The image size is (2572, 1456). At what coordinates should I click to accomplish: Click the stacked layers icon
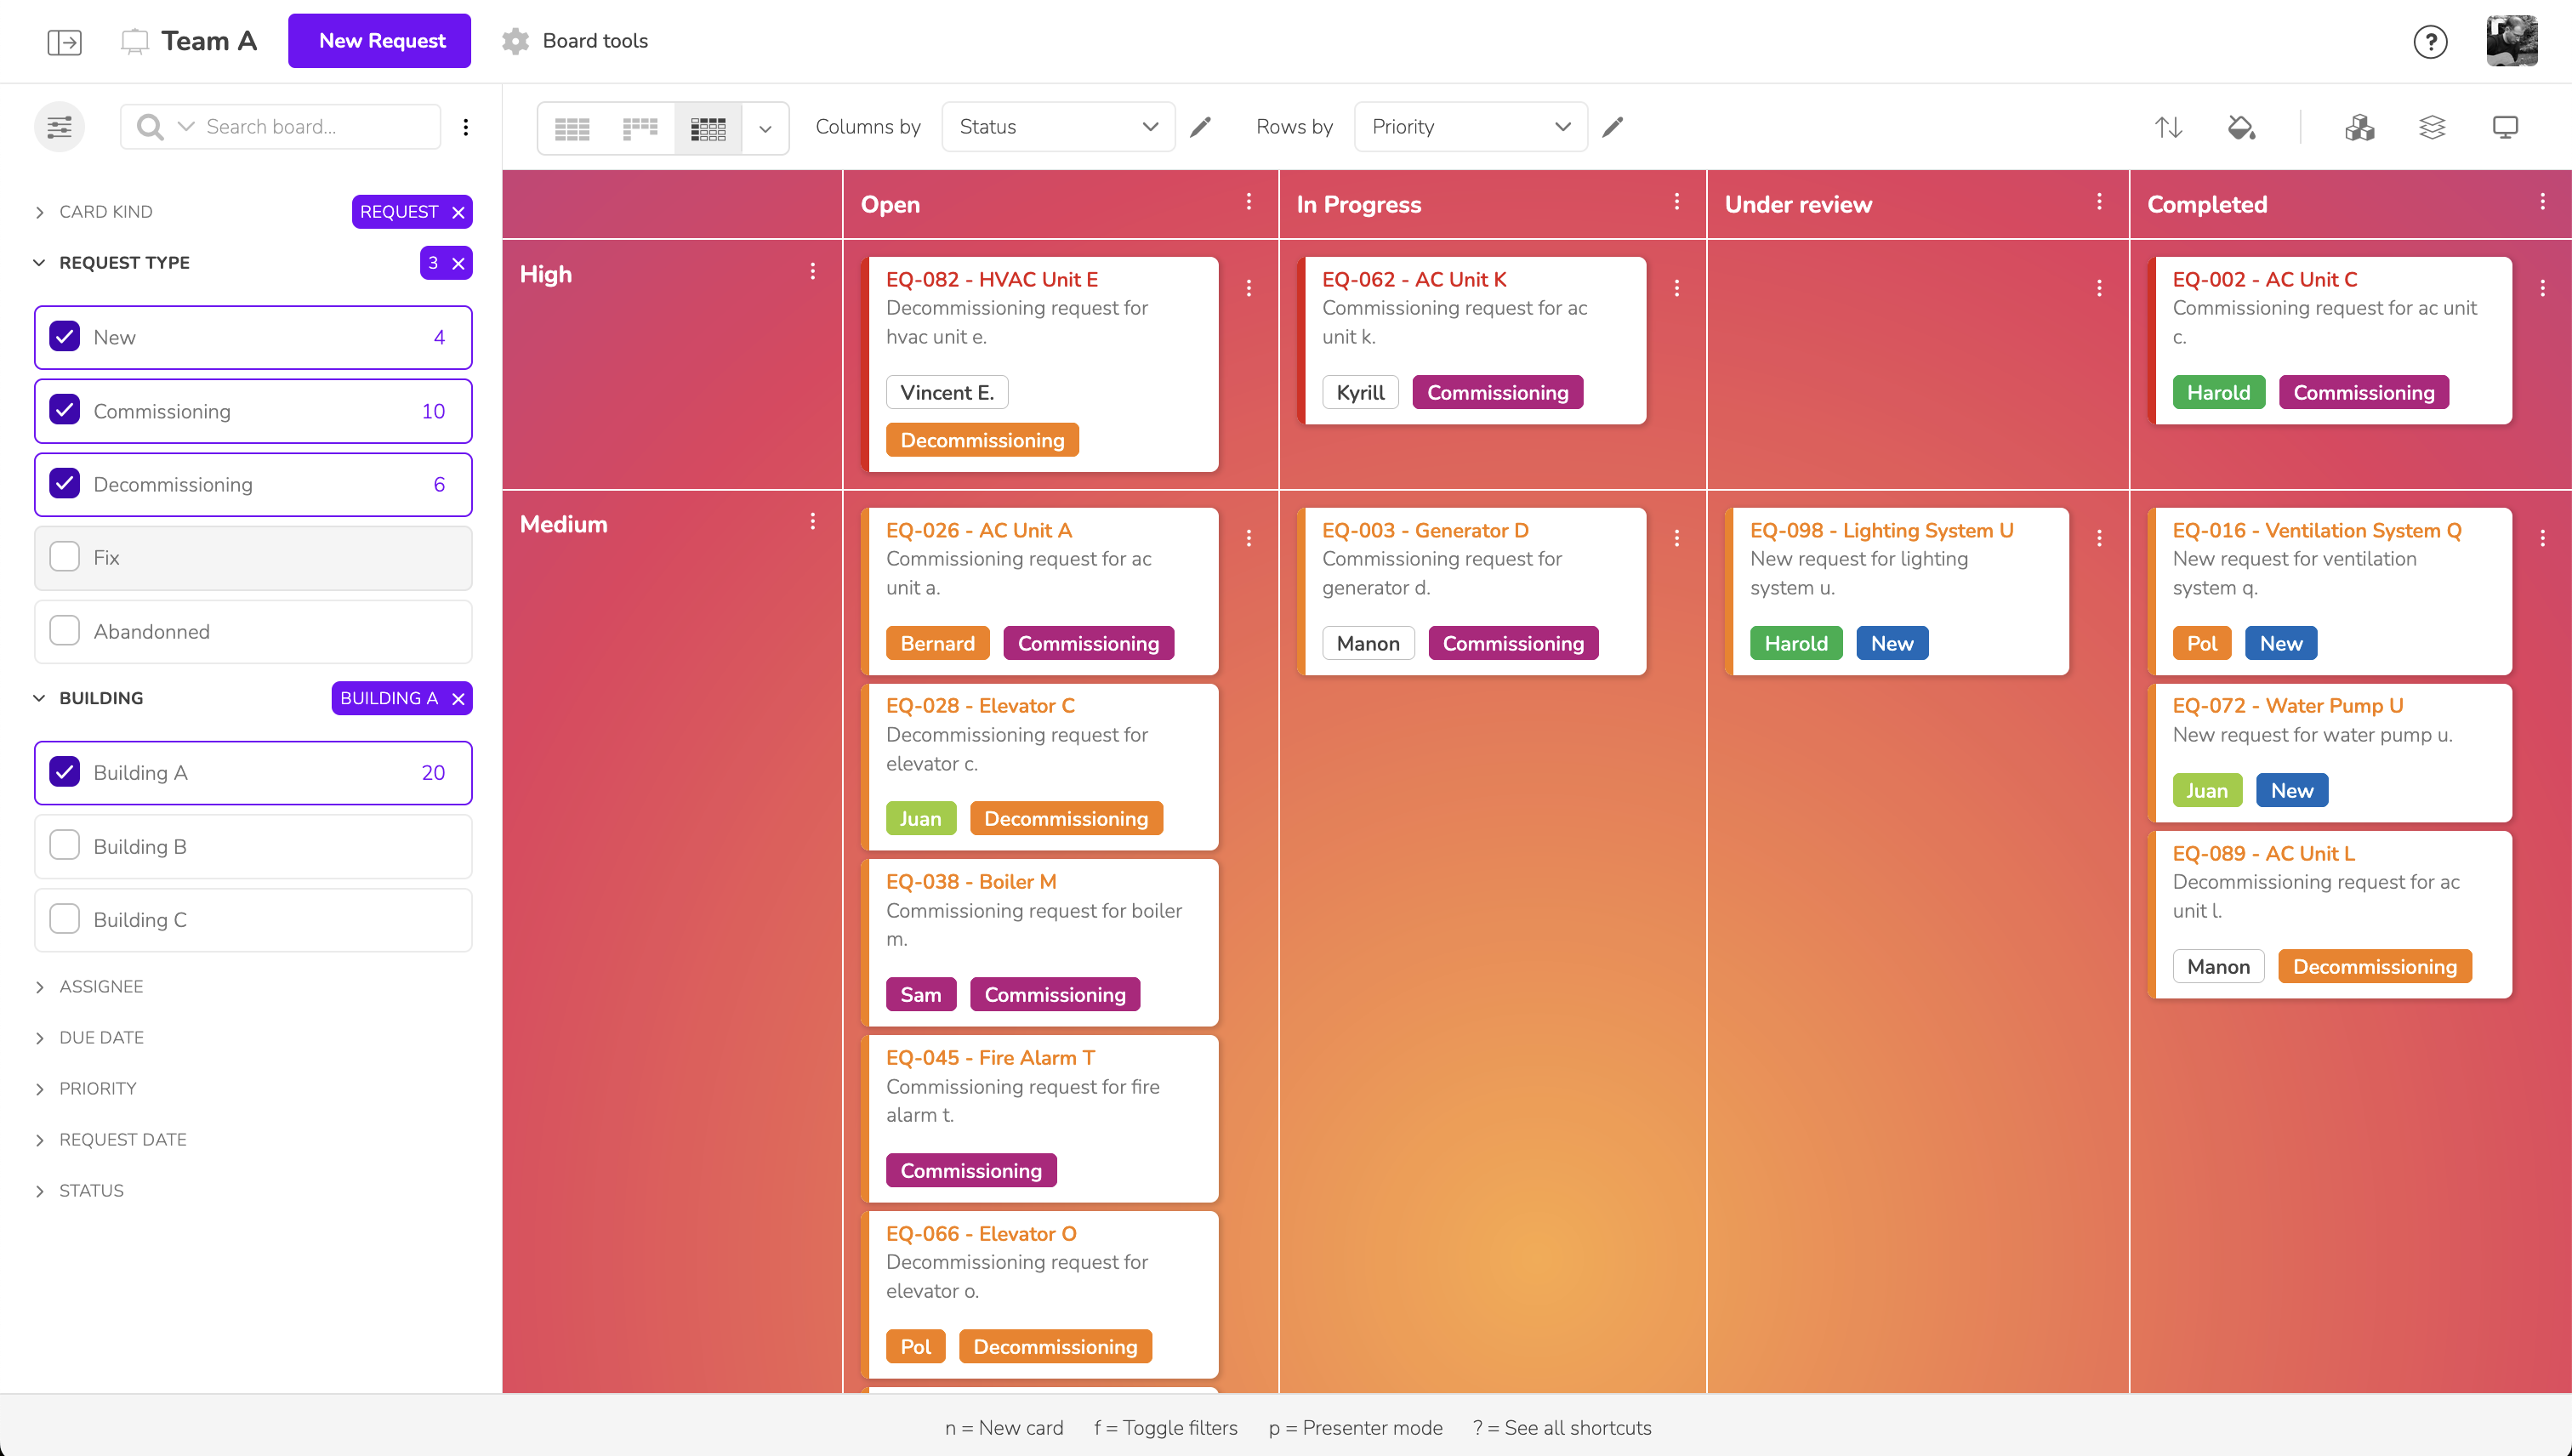pyautogui.click(x=2432, y=127)
